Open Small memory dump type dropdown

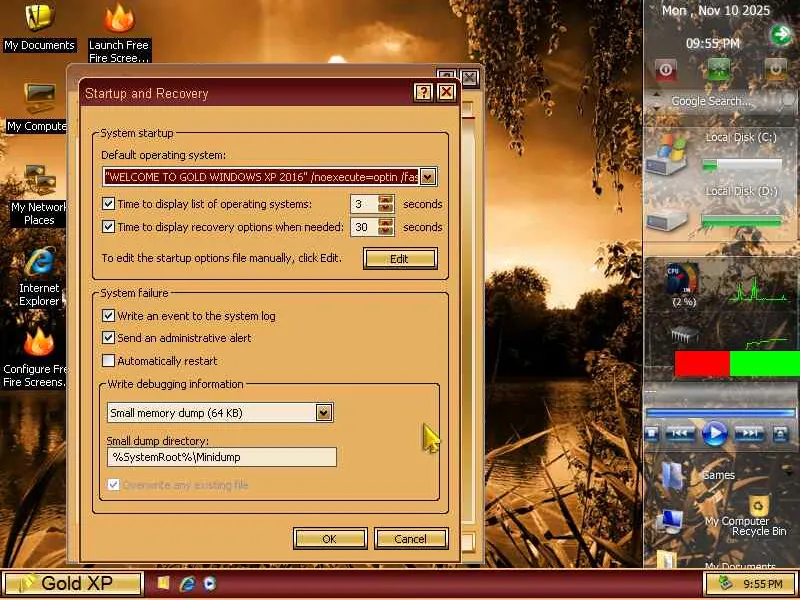[x=323, y=413]
